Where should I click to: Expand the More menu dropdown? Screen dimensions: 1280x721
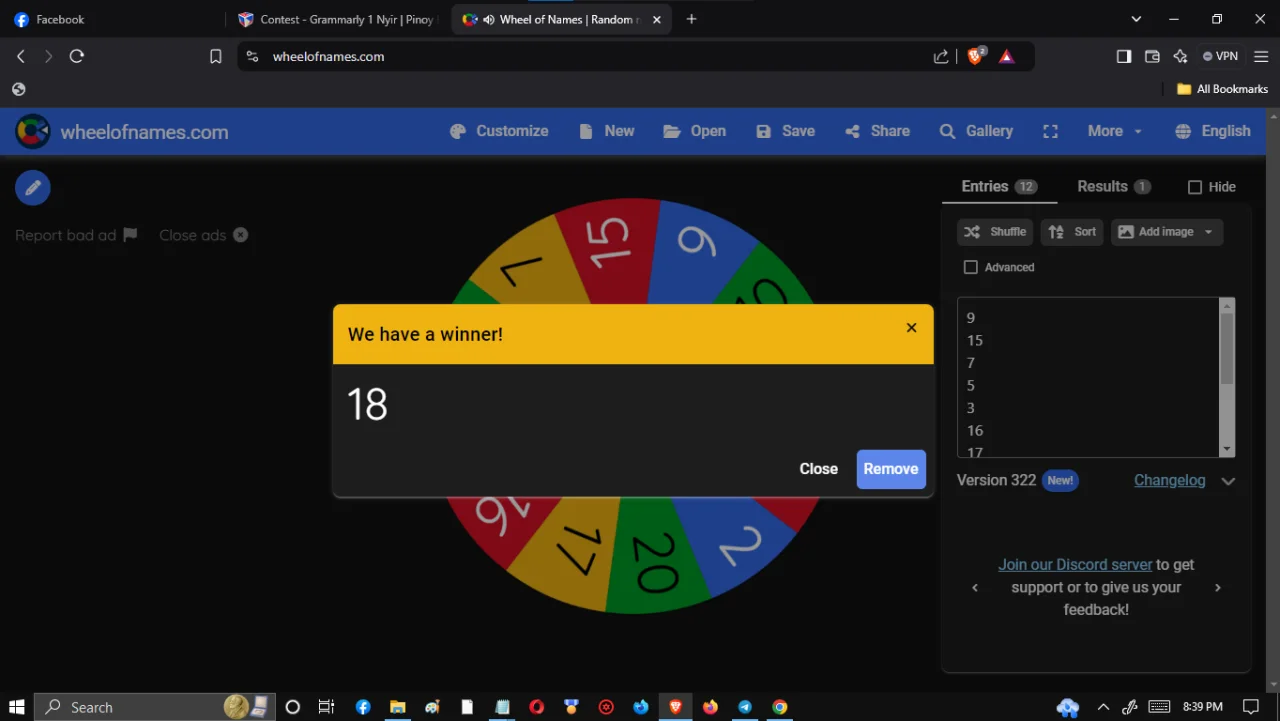click(x=1115, y=131)
